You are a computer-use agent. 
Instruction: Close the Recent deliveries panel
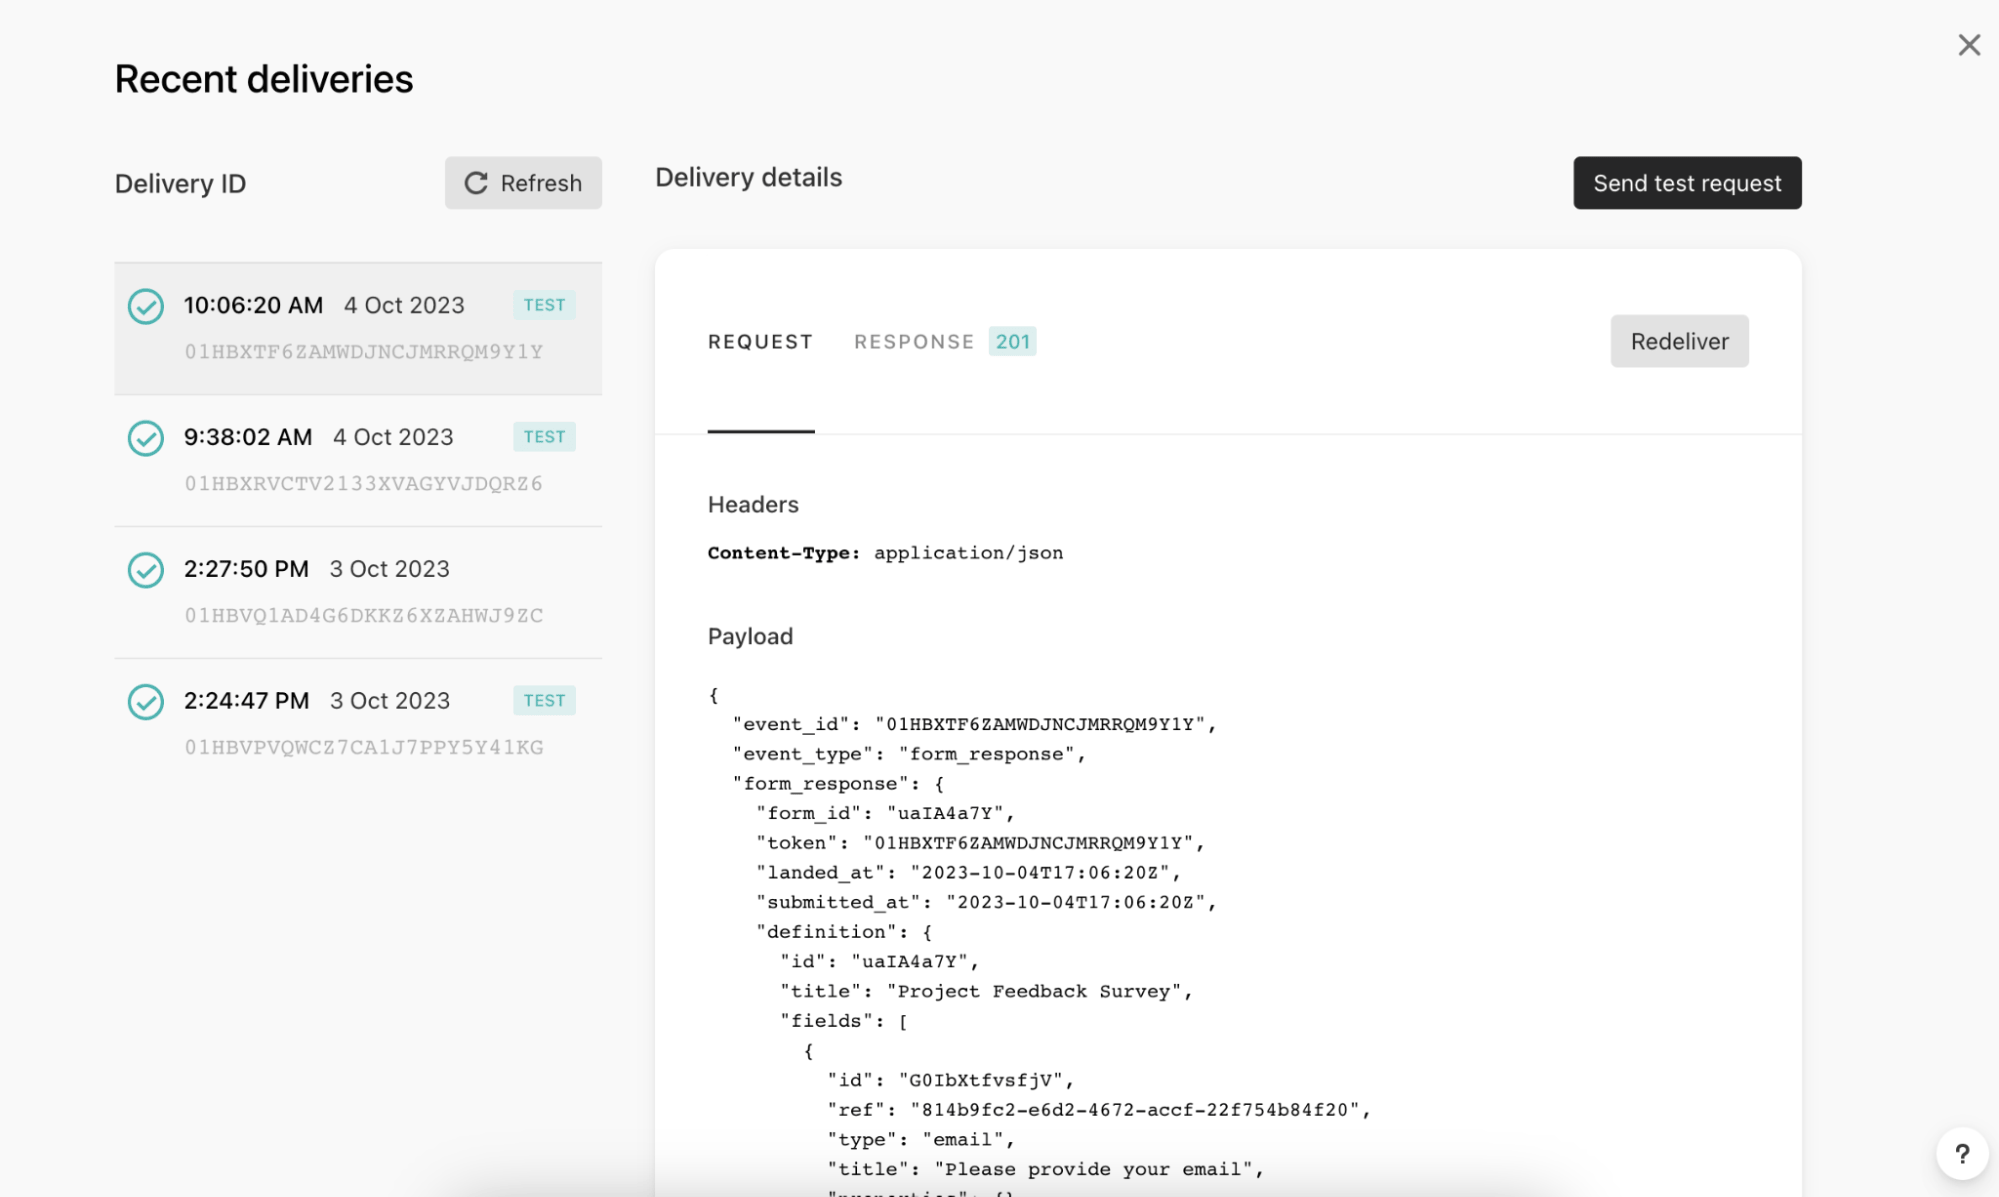[x=1968, y=45]
